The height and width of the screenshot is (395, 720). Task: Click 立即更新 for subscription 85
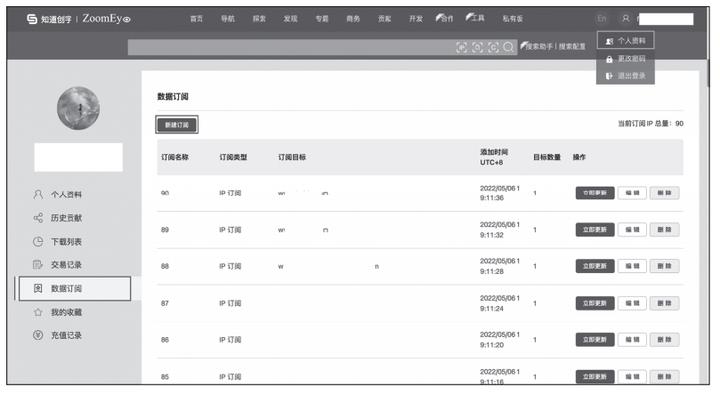click(595, 377)
